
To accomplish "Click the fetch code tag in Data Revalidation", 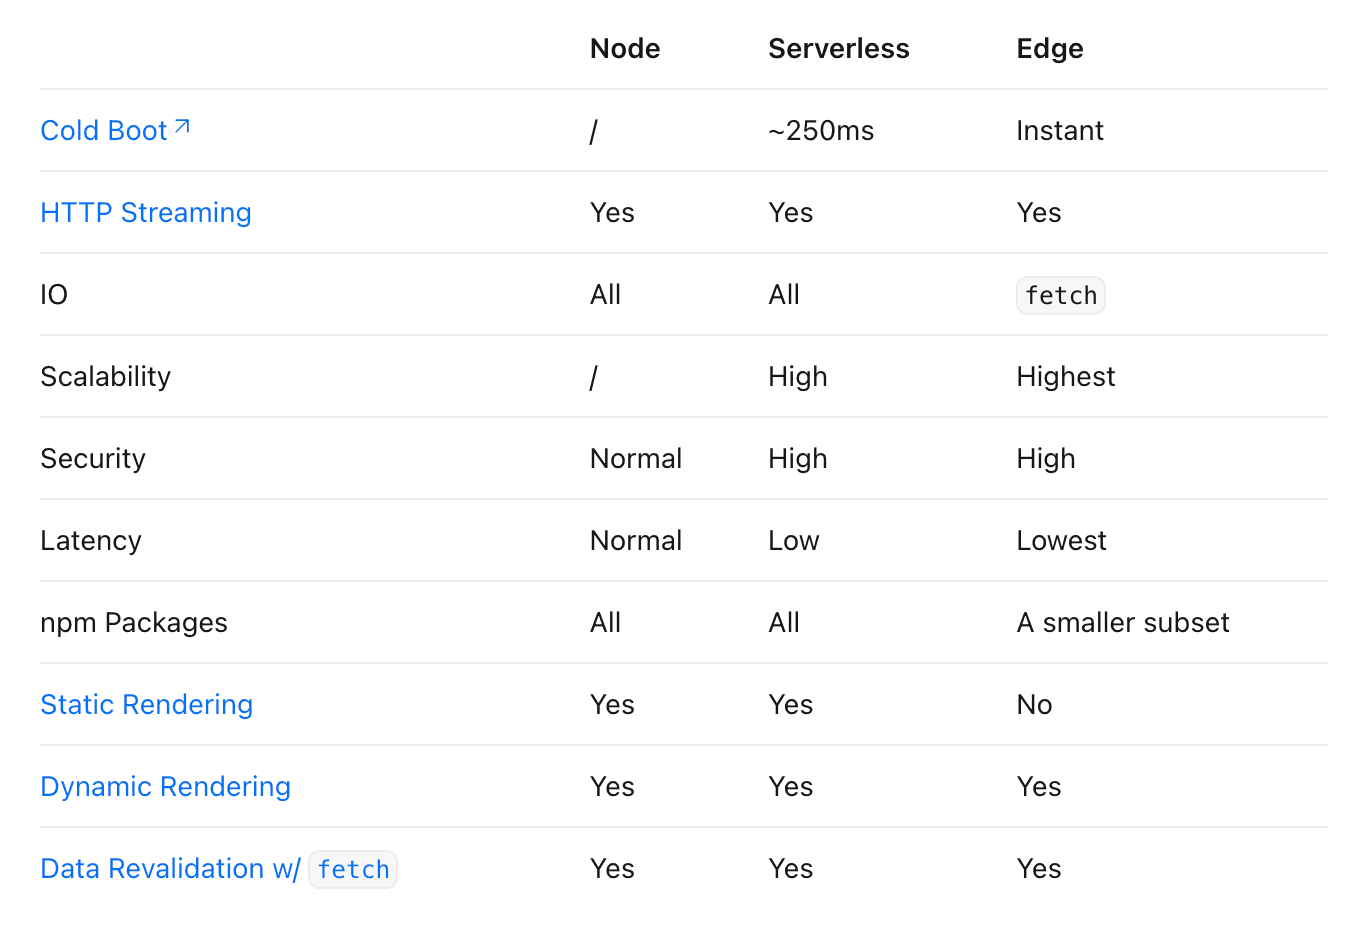I will coord(353,870).
